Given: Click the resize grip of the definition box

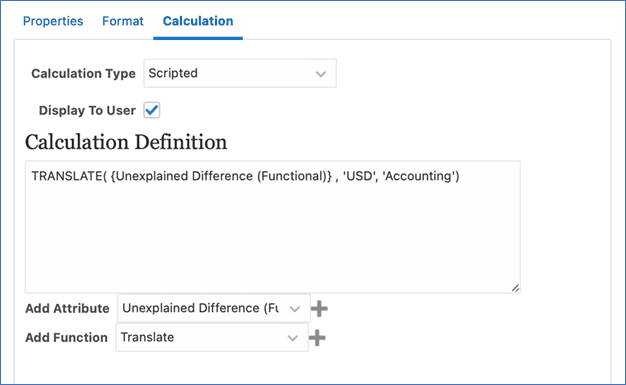Looking at the screenshot, I should click(515, 288).
